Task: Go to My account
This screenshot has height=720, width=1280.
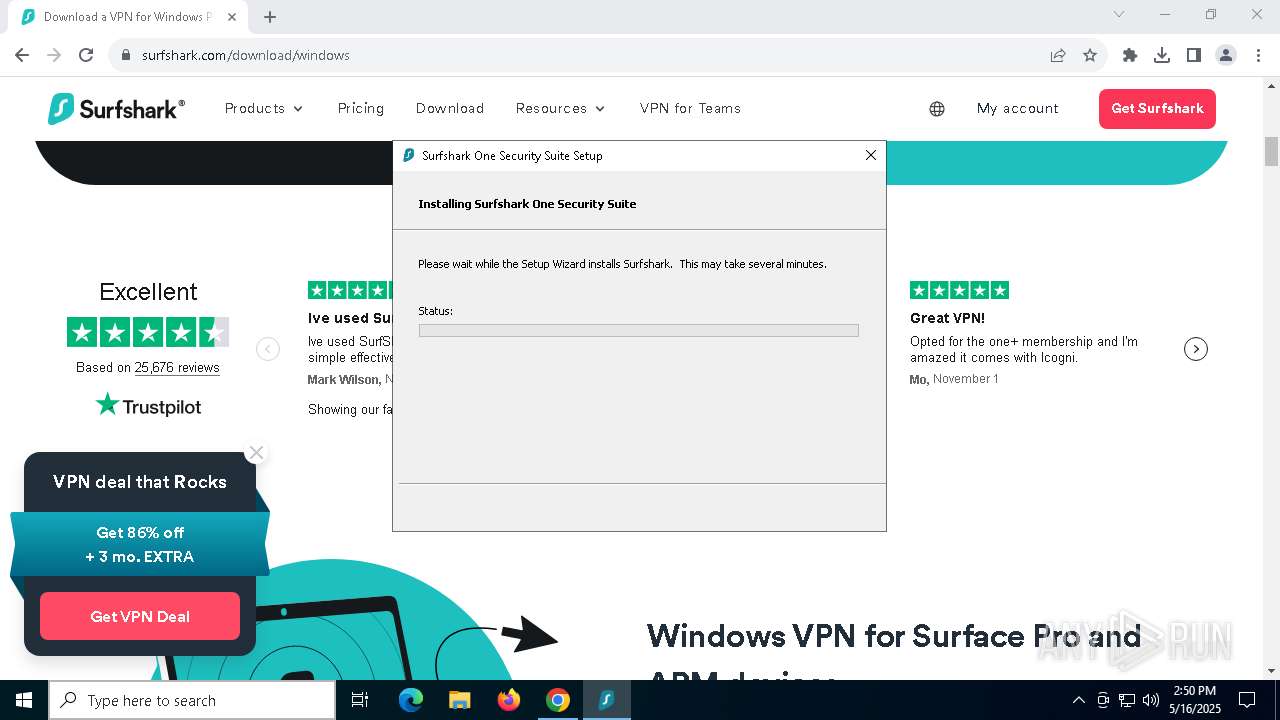Action: 1018,108
